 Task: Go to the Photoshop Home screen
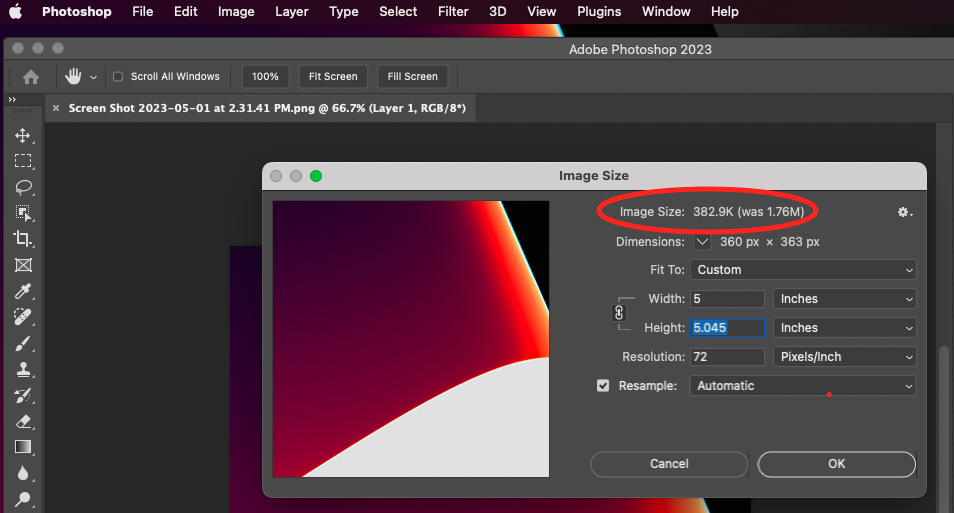coord(31,77)
